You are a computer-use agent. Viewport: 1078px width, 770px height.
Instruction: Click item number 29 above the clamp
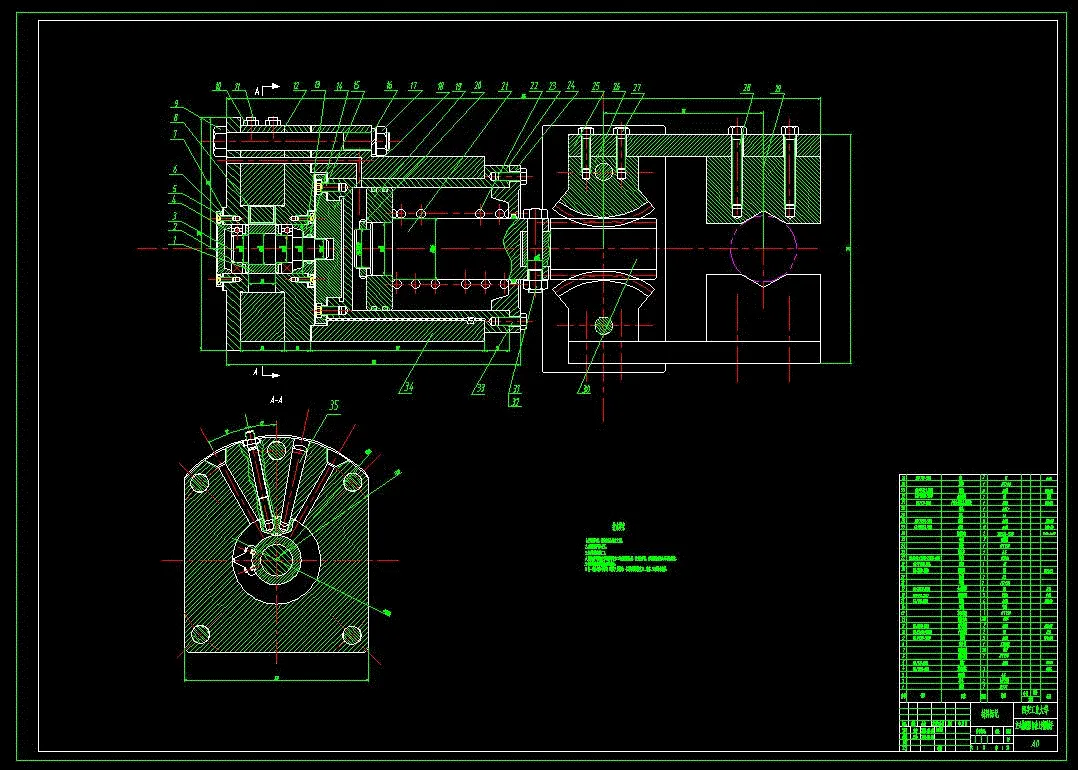click(778, 89)
